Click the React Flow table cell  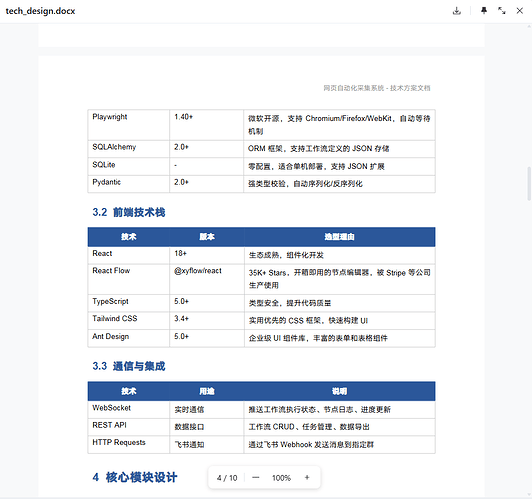[x=129, y=279]
